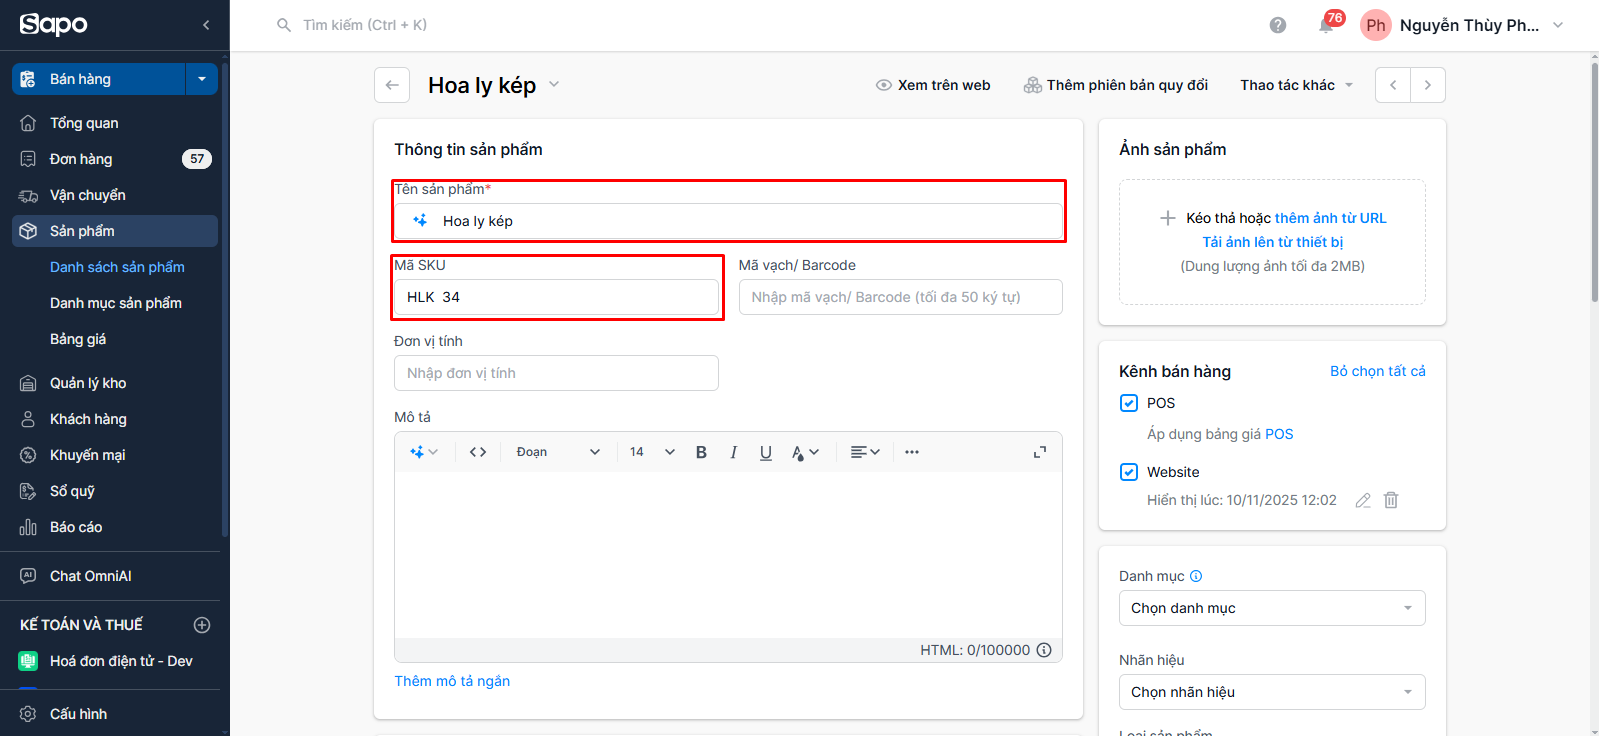
Task: Click the Ph user avatar
Action: (x=1376, y=25)
